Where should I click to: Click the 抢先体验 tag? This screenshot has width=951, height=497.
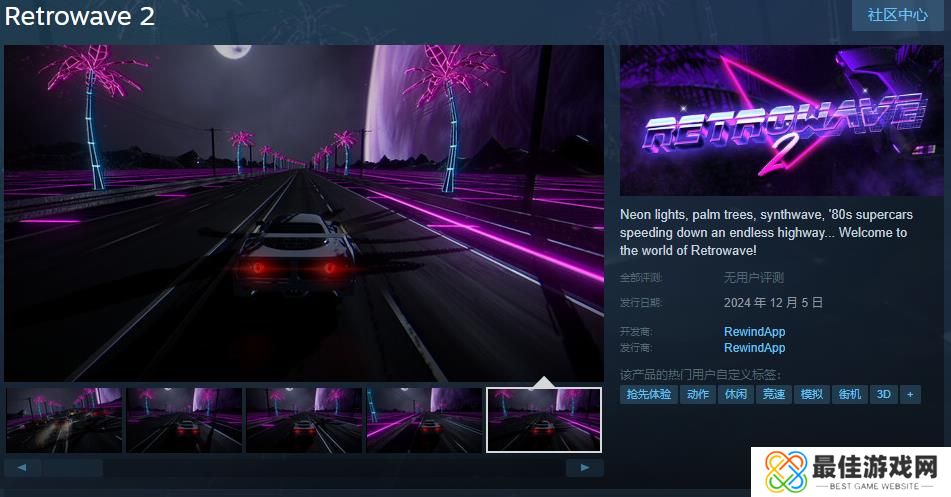pyautogui.click(x=648, y=394)
